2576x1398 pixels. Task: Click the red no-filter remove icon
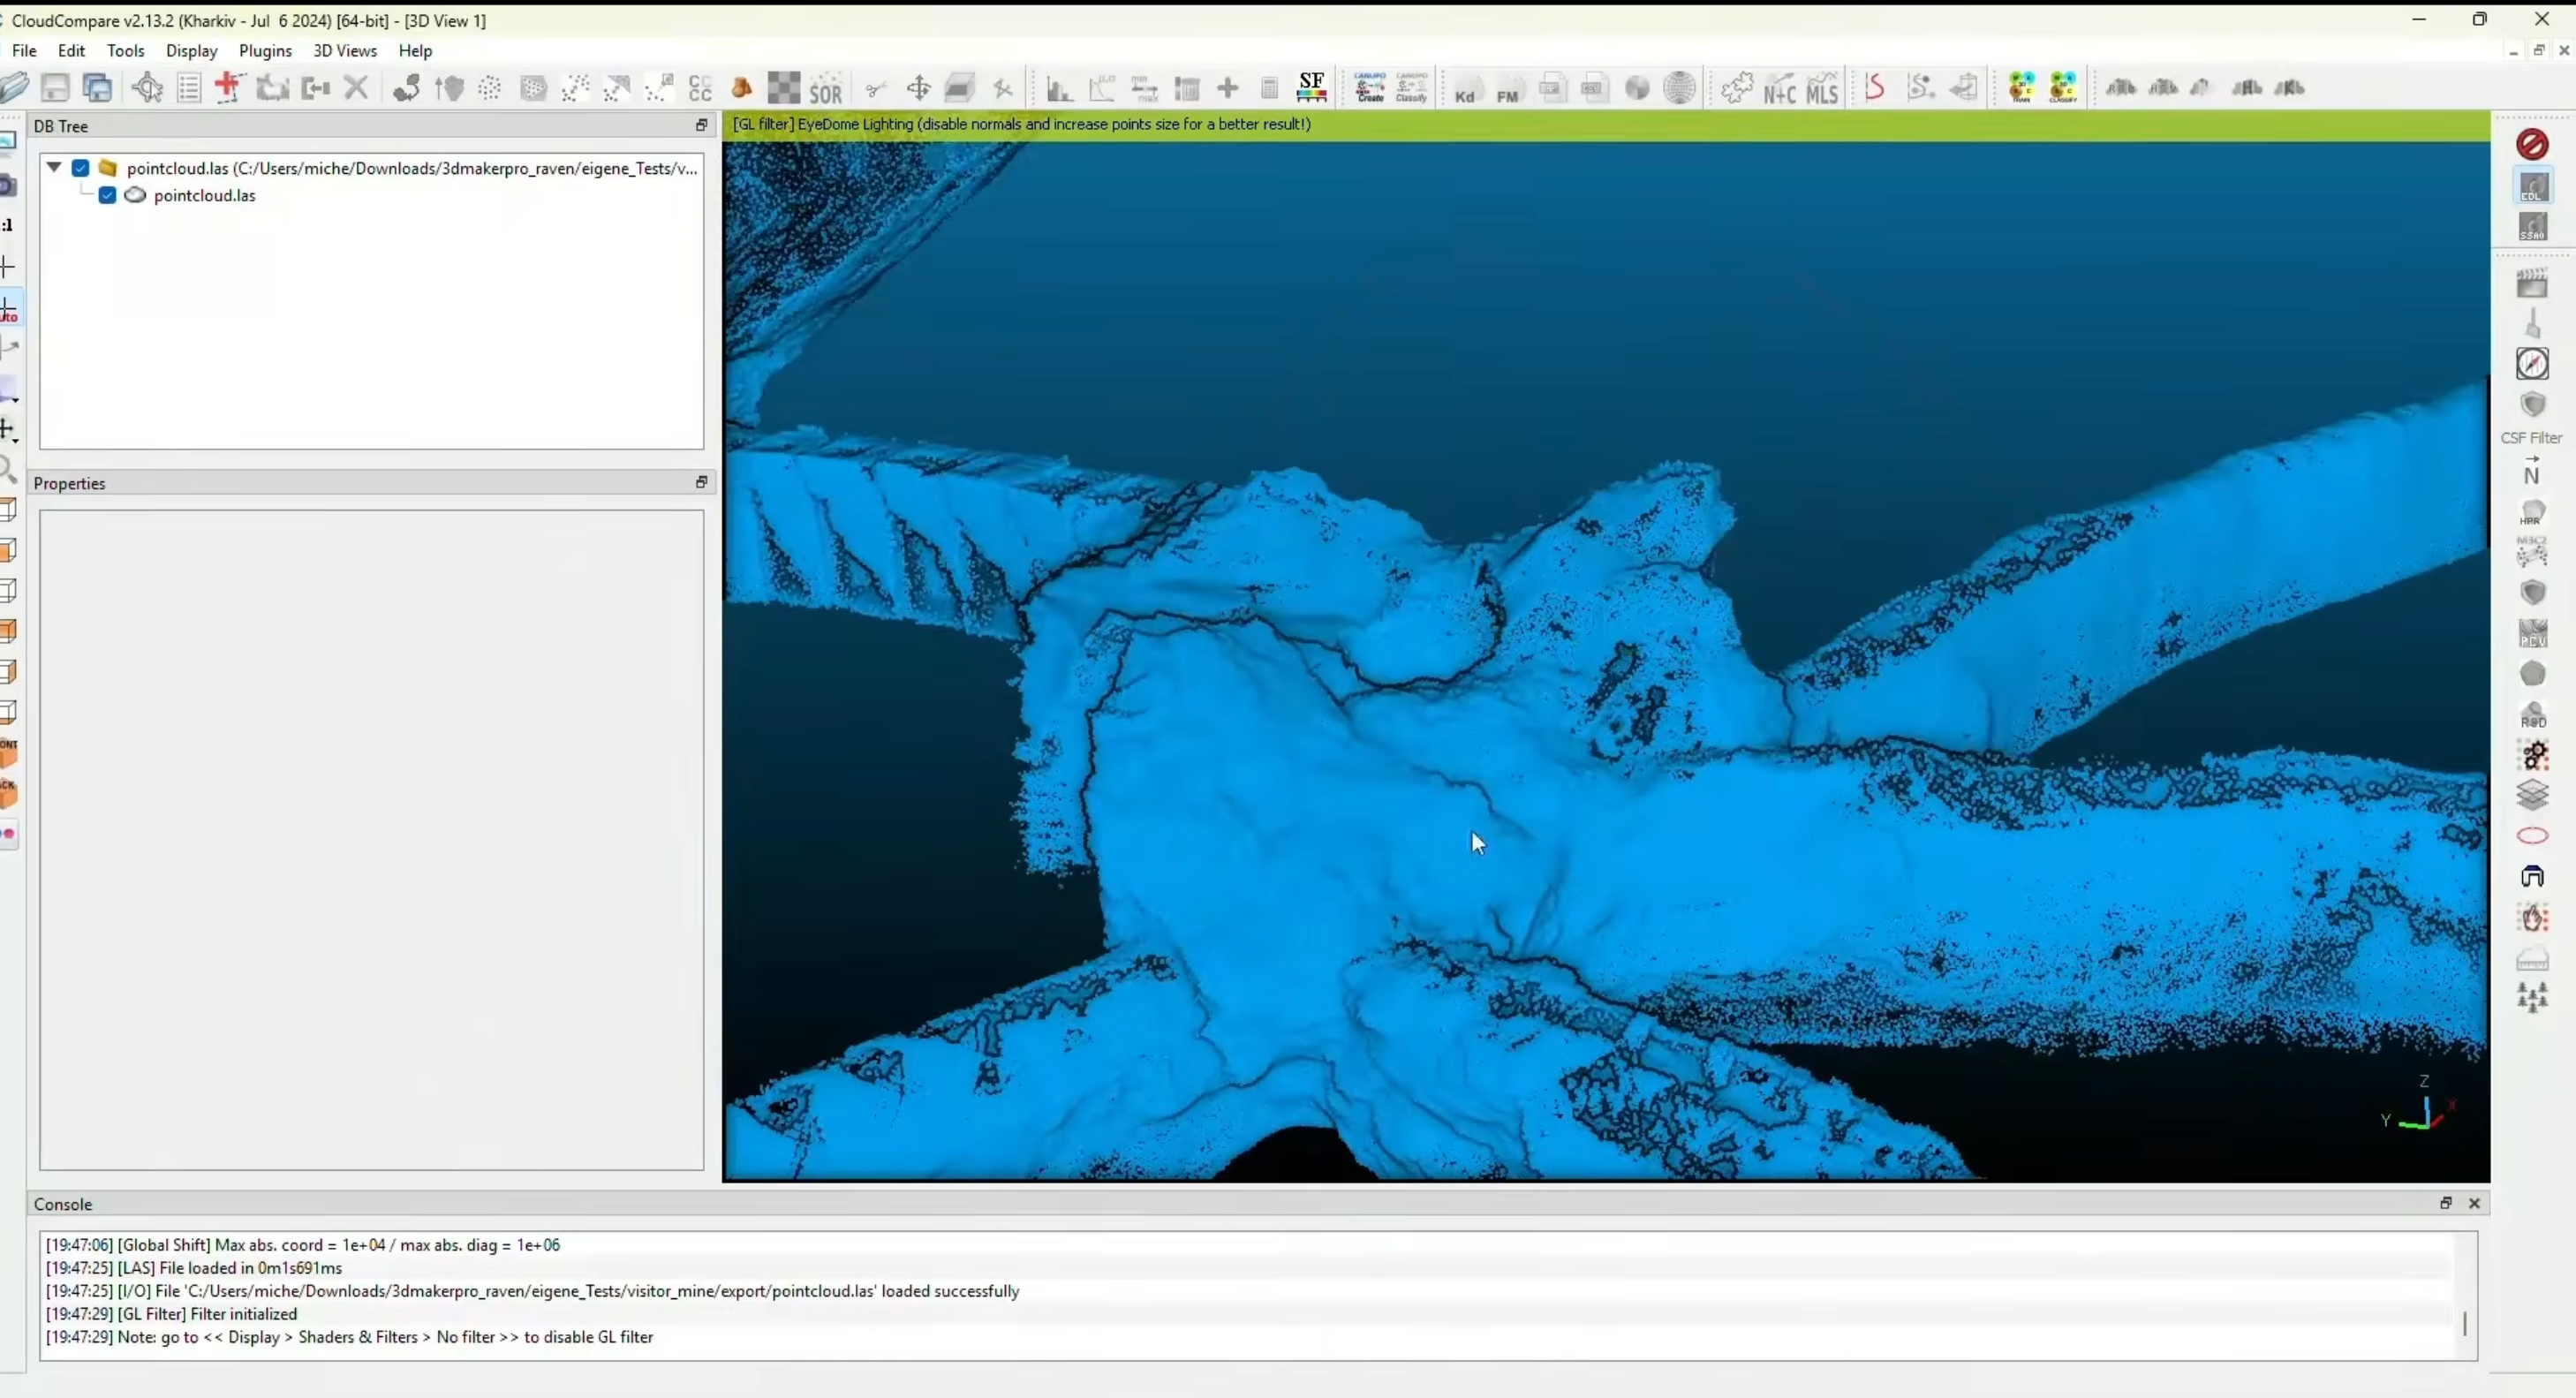point(2532,144)
